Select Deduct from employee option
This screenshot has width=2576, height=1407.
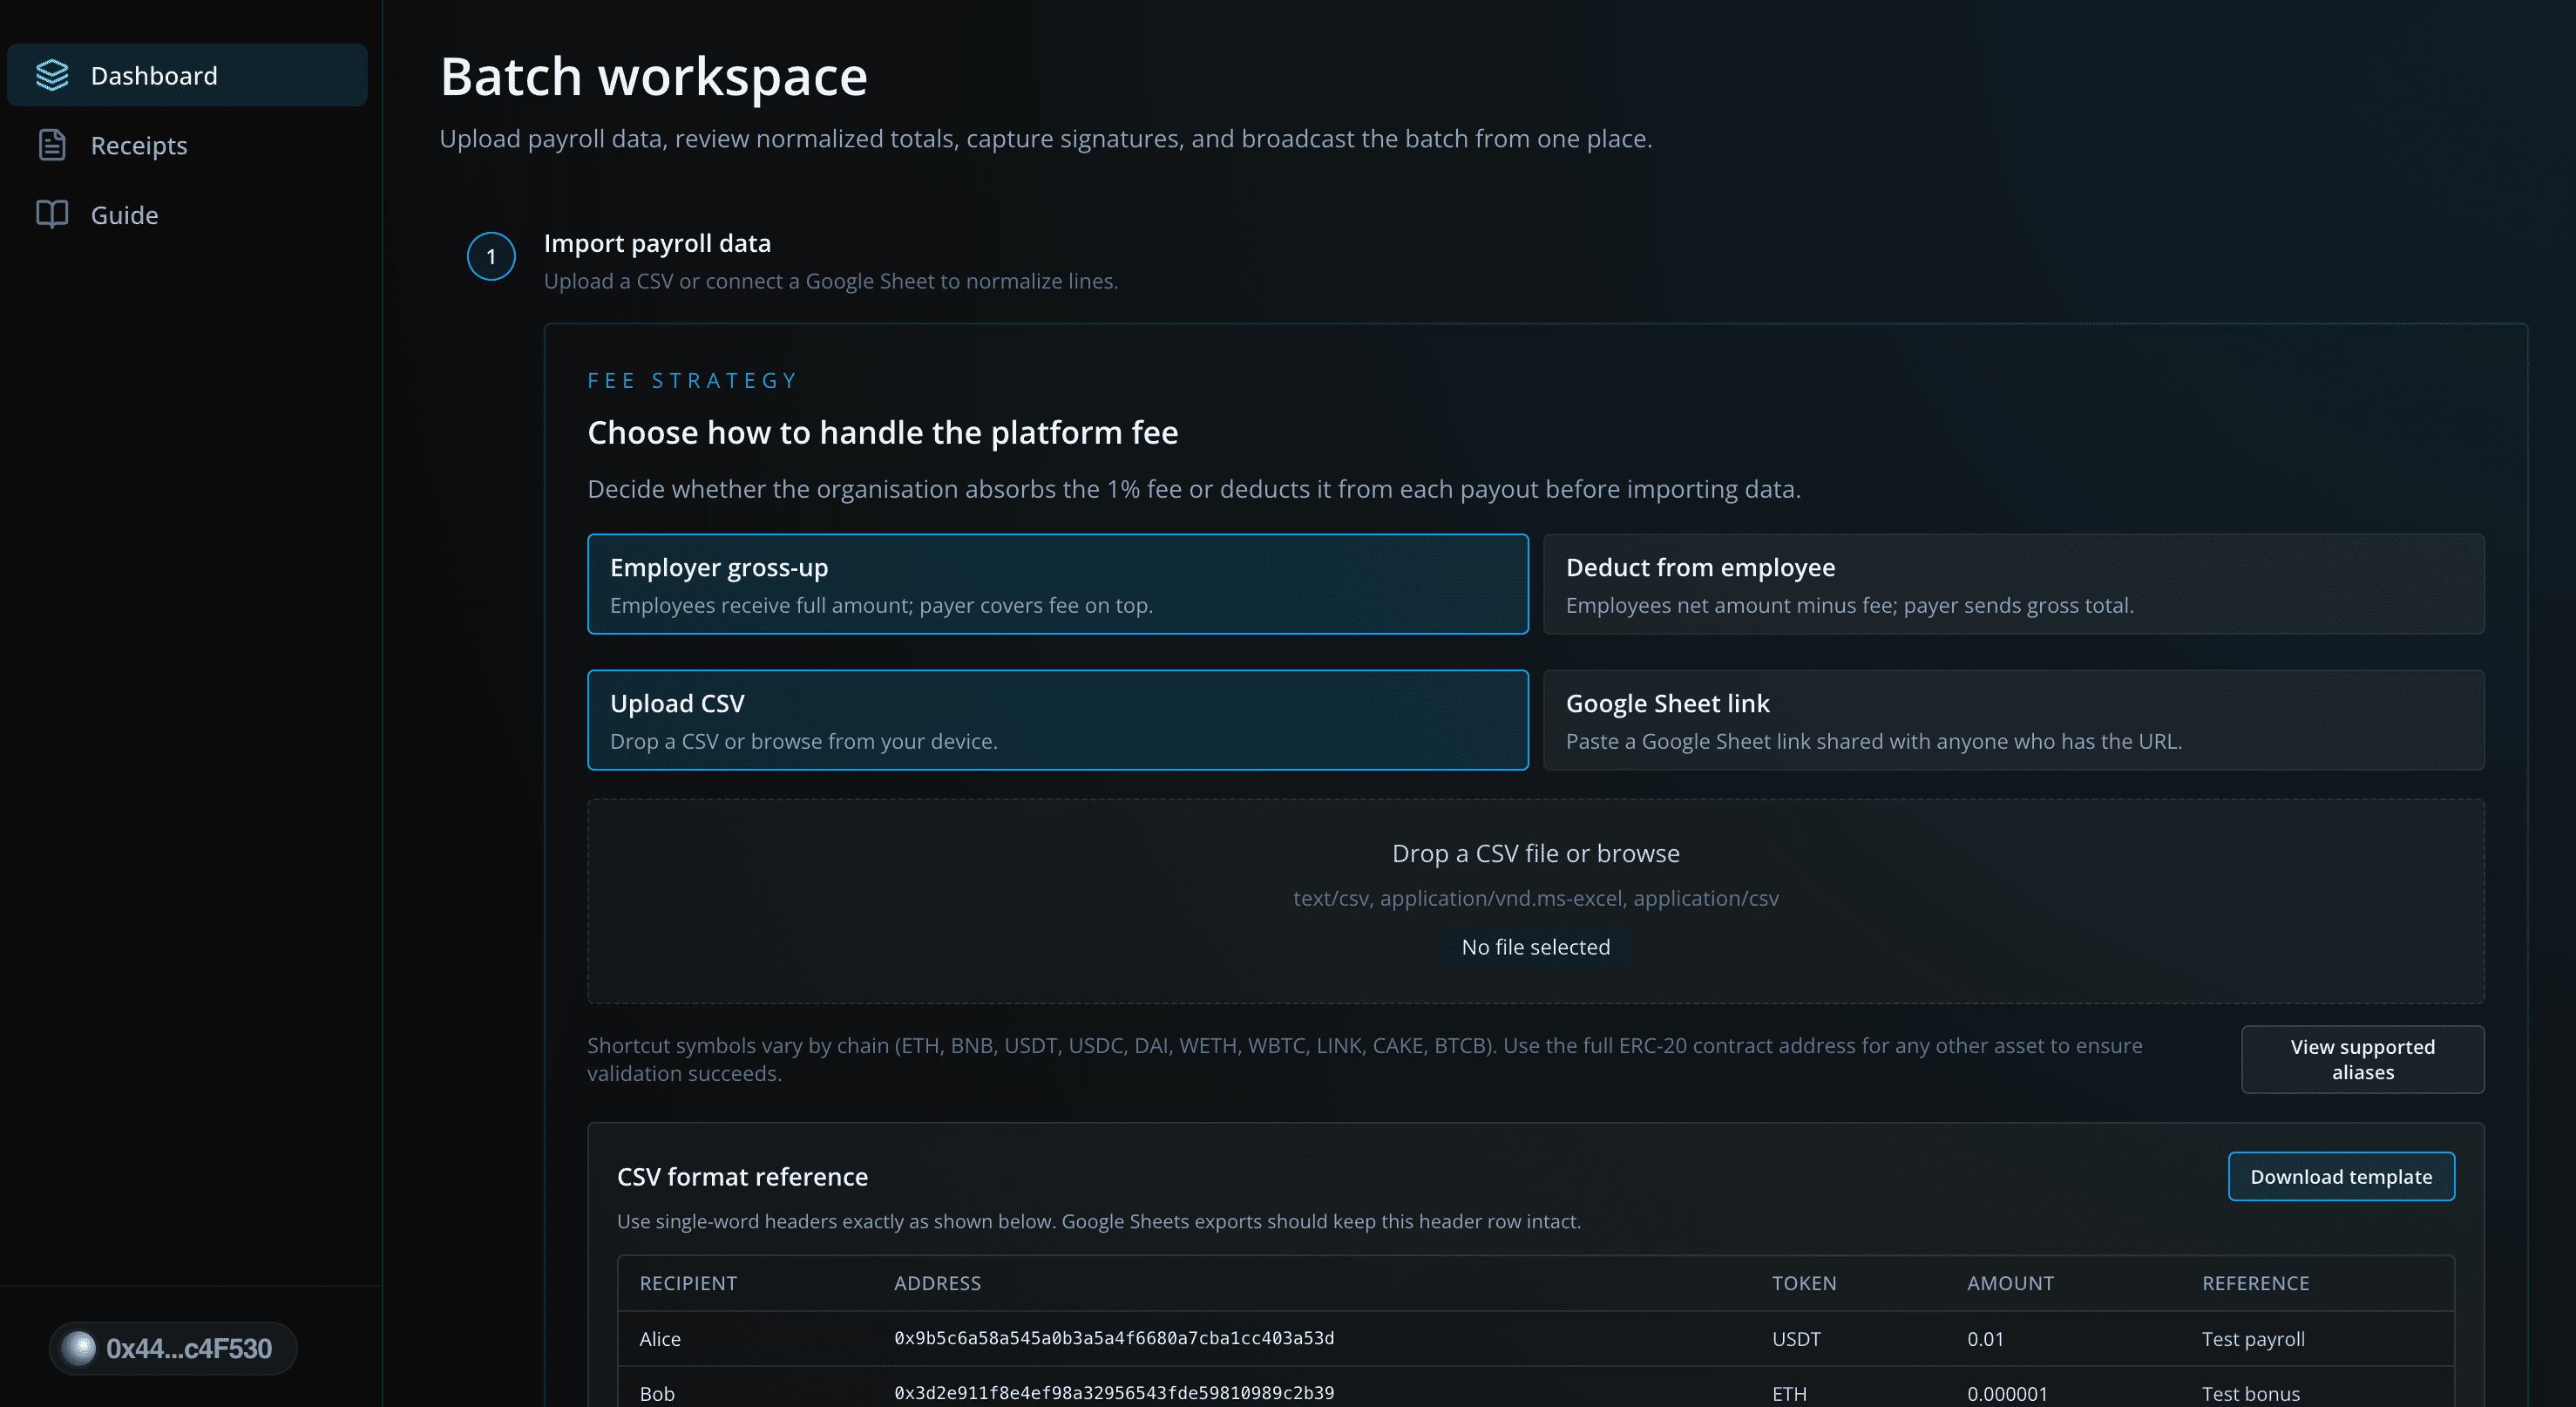click(x=2013, y=584)
